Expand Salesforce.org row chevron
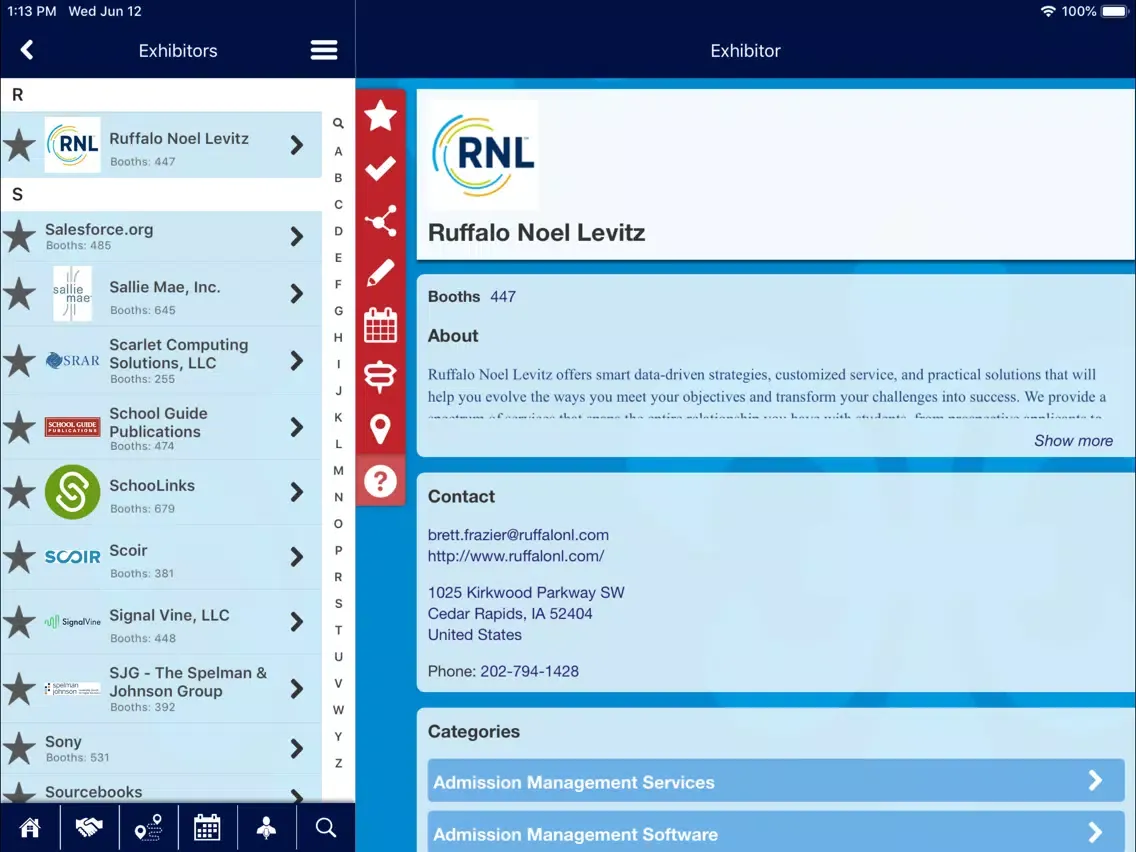Screen dimensions: 1136x852 (296, 236)
